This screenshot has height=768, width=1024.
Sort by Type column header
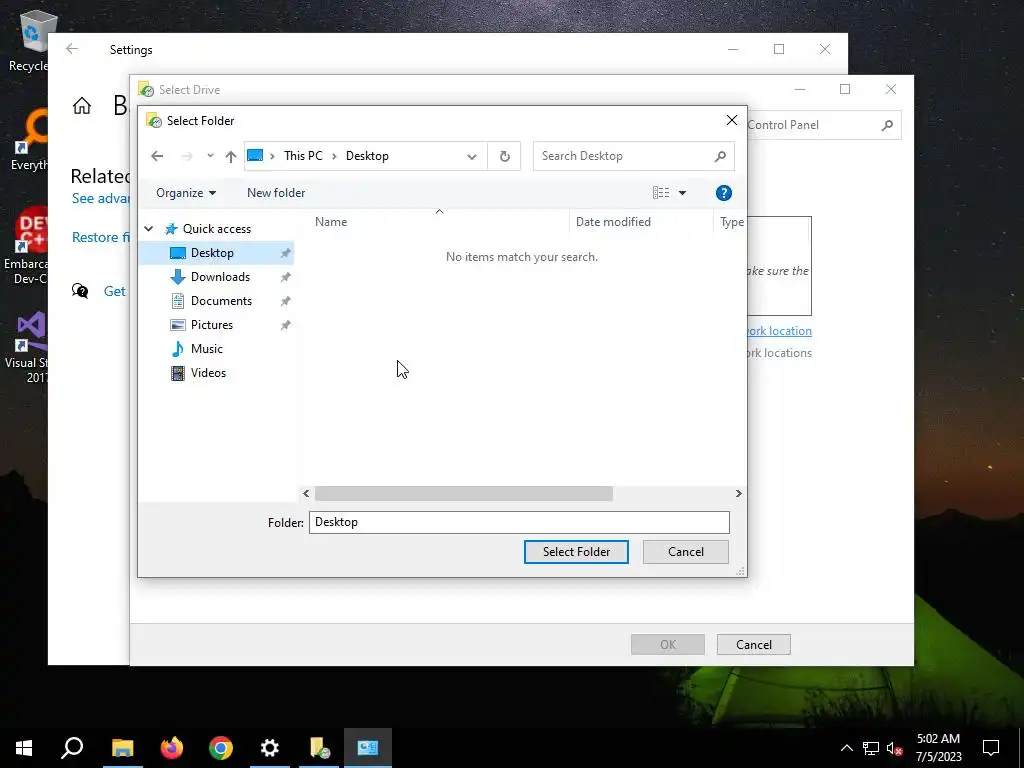click(731, 221)
